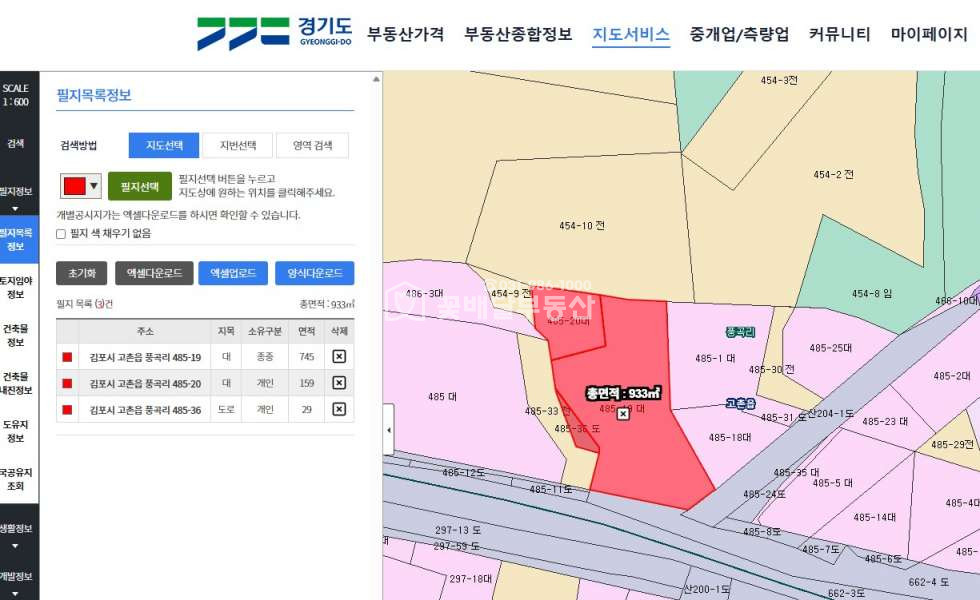
Task: Click the red fill color swatch
Action: tap(74, 186)
